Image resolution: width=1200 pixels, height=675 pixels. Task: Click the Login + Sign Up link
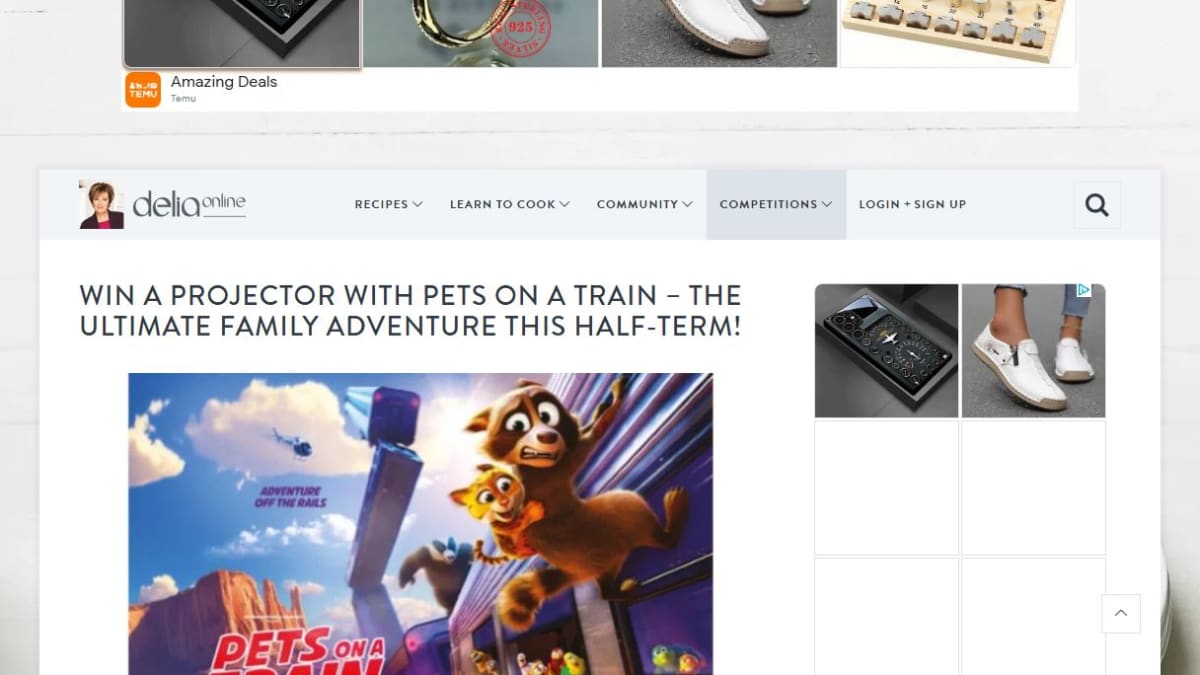[x=912, y=204]
